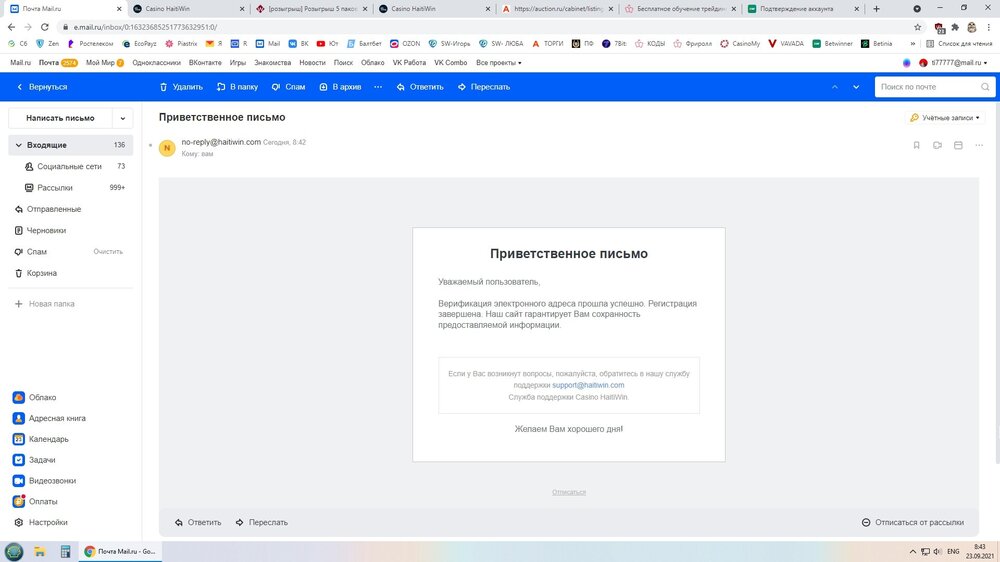Screen dimensions: 1000x562
Task: Open the Учётные записи dropdown
Action: pos(945,118)
